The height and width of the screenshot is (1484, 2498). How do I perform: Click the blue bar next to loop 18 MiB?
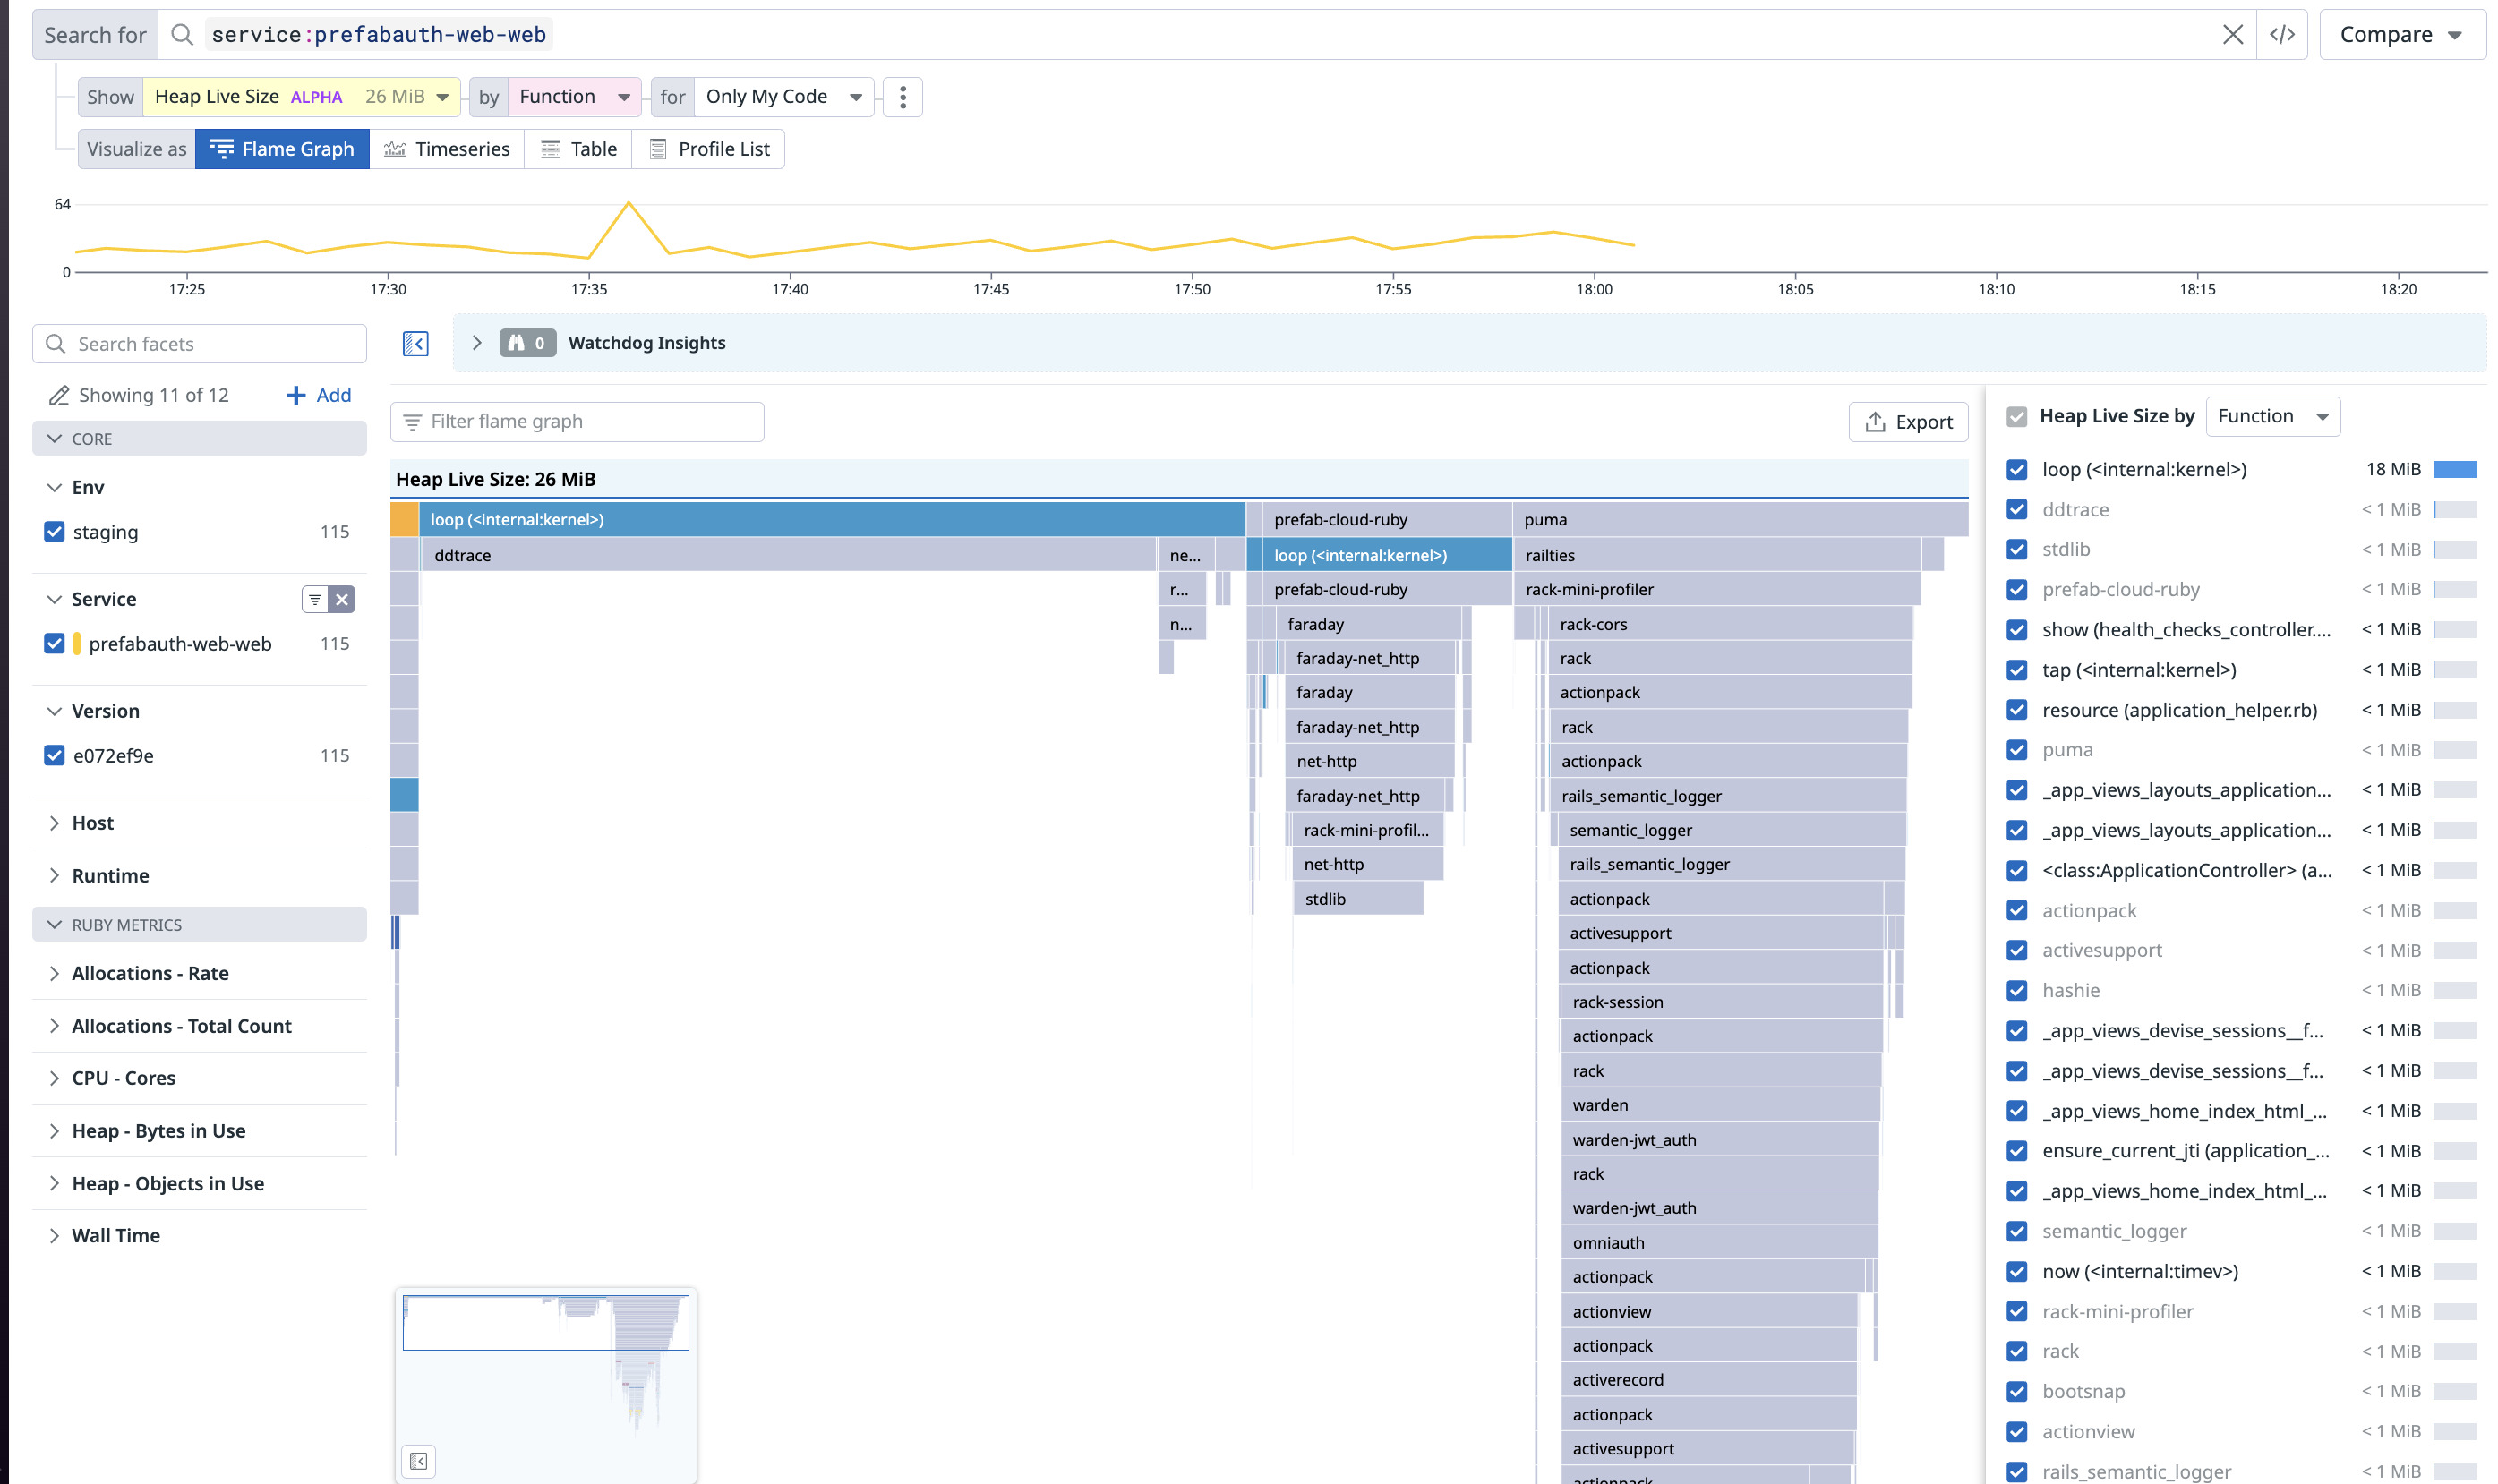pyautogui.click(x=2454, y=470)
